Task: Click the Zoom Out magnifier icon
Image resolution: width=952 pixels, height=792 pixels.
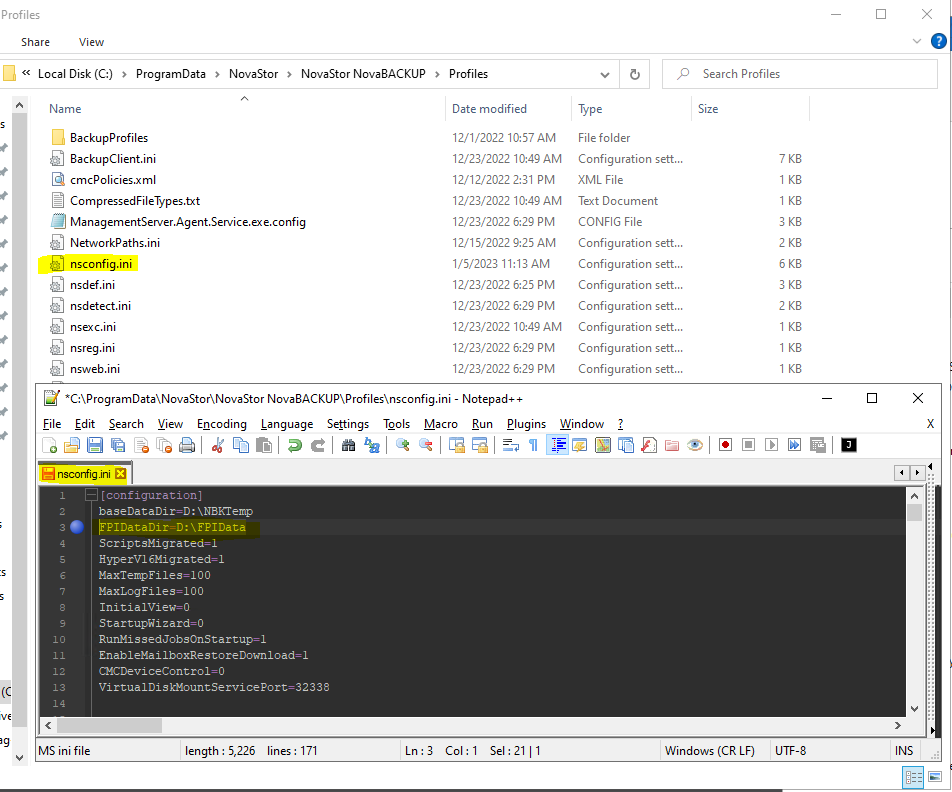Action: 426,445
